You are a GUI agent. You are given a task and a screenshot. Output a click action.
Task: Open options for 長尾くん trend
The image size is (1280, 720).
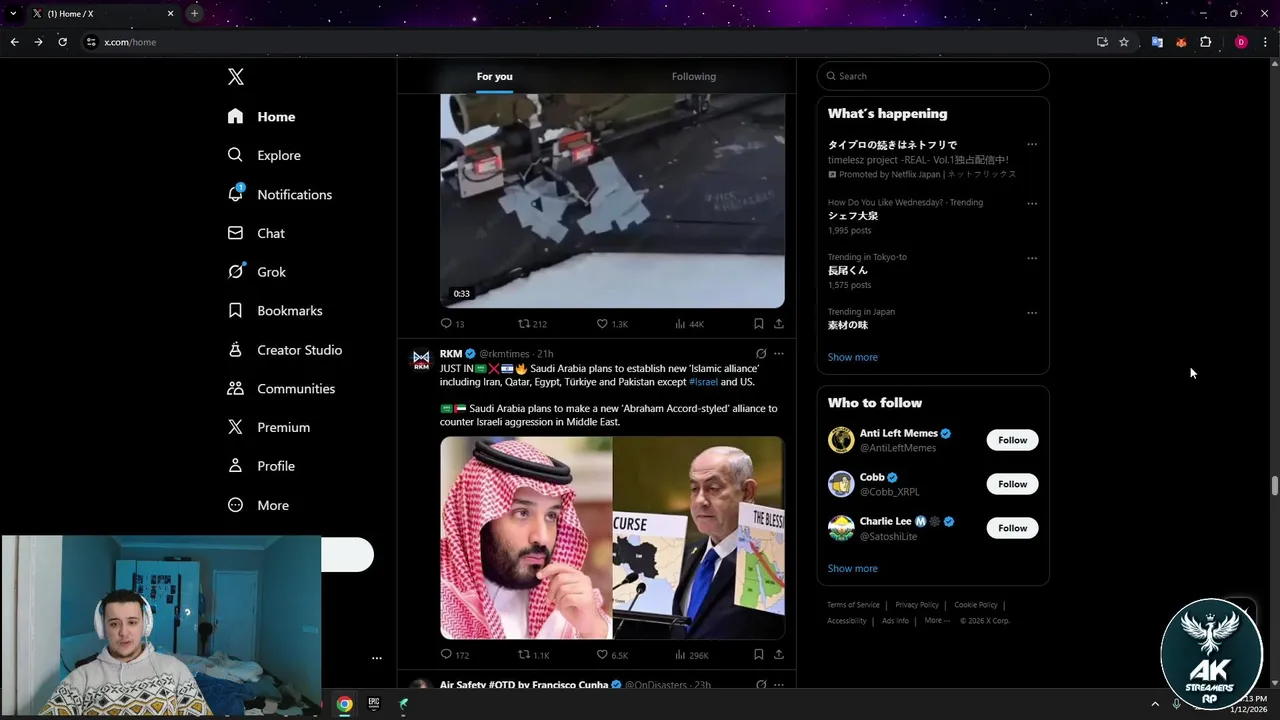click(1032, 258)
